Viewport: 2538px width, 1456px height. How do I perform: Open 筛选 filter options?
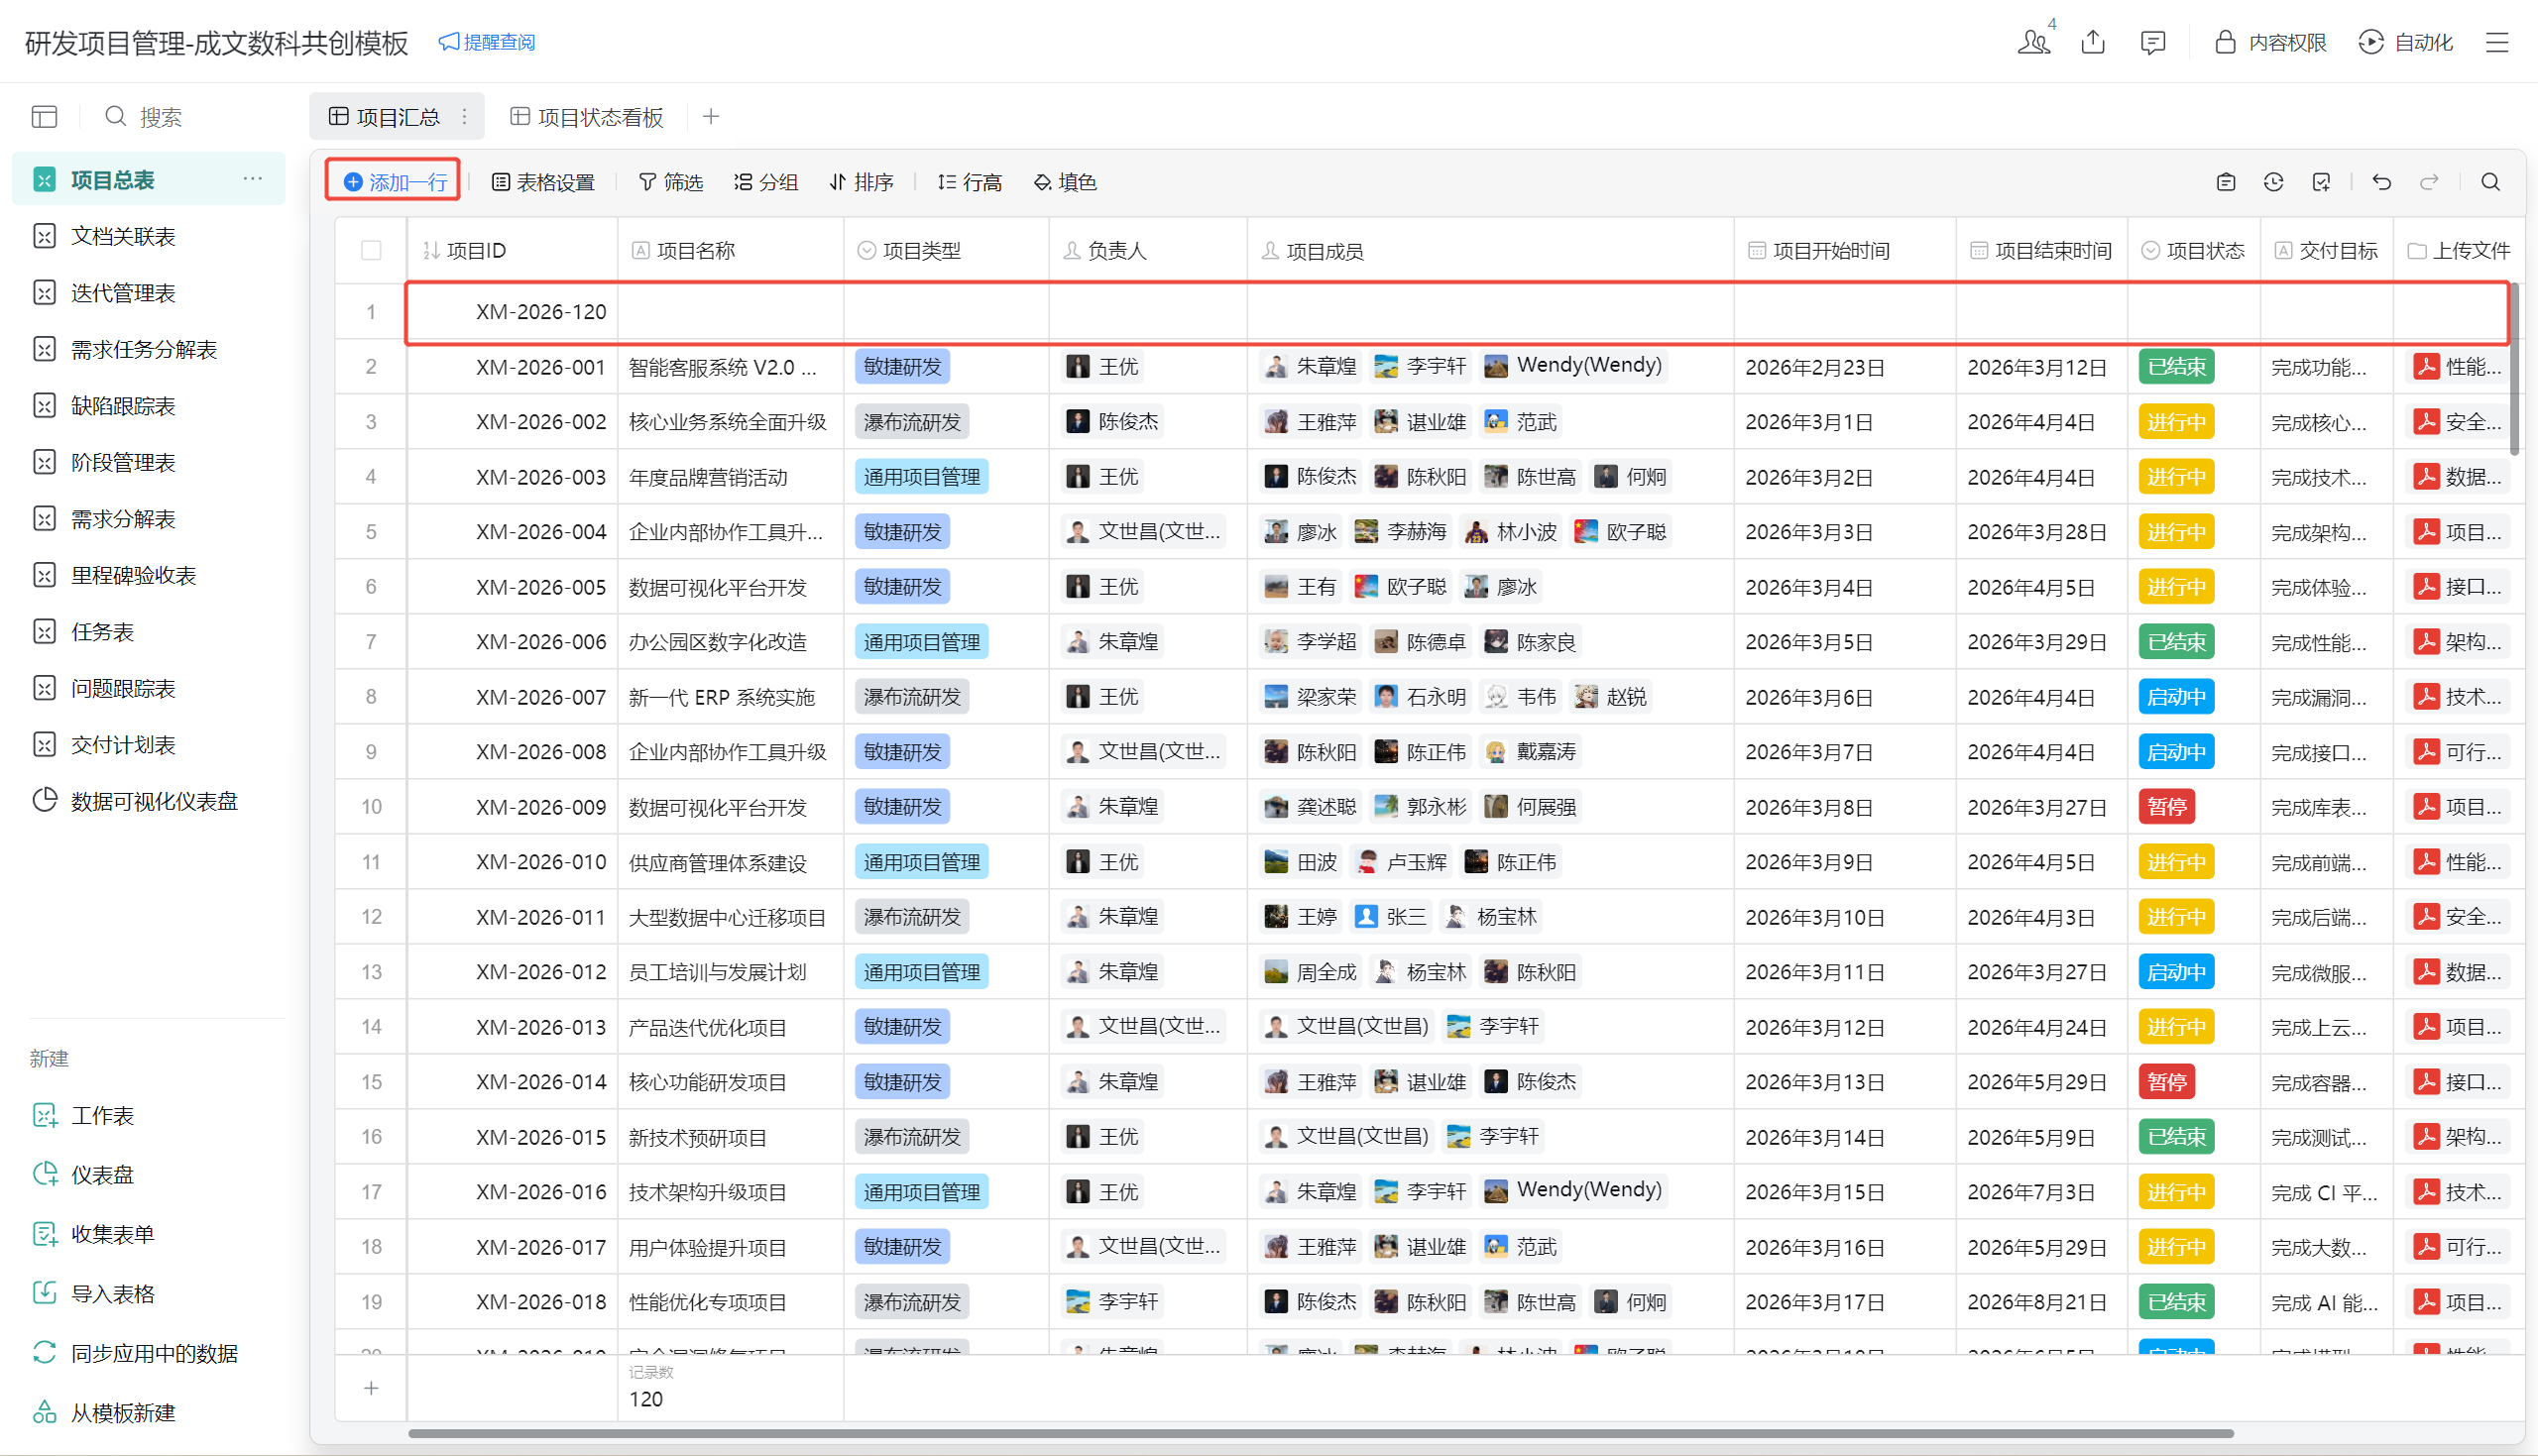click(x=671, y=182)
